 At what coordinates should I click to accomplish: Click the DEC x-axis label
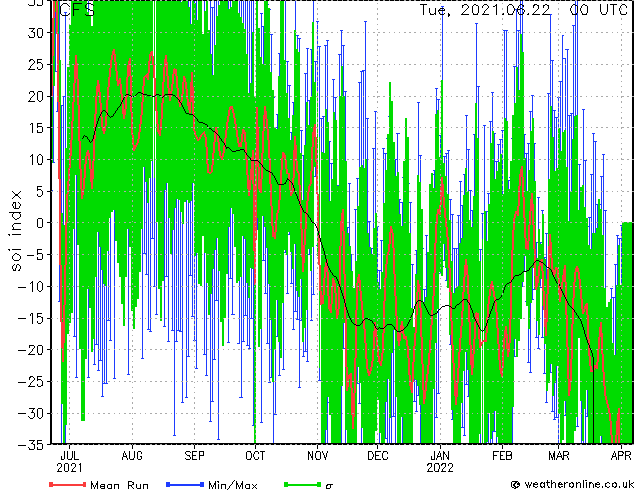coord(377,456)
